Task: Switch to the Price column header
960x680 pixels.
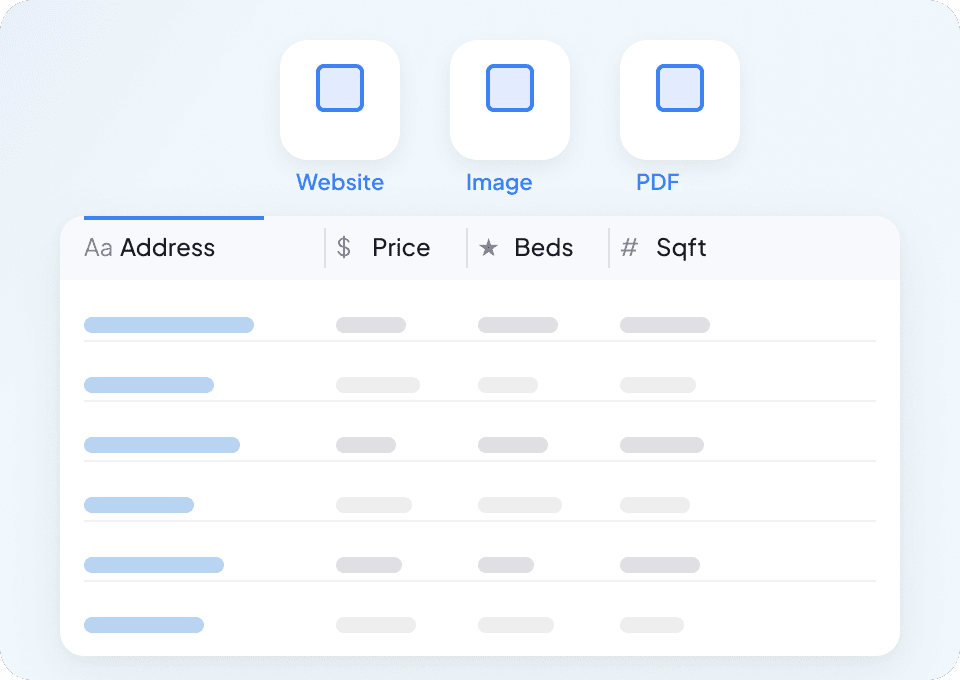Action: click(401, 248)
